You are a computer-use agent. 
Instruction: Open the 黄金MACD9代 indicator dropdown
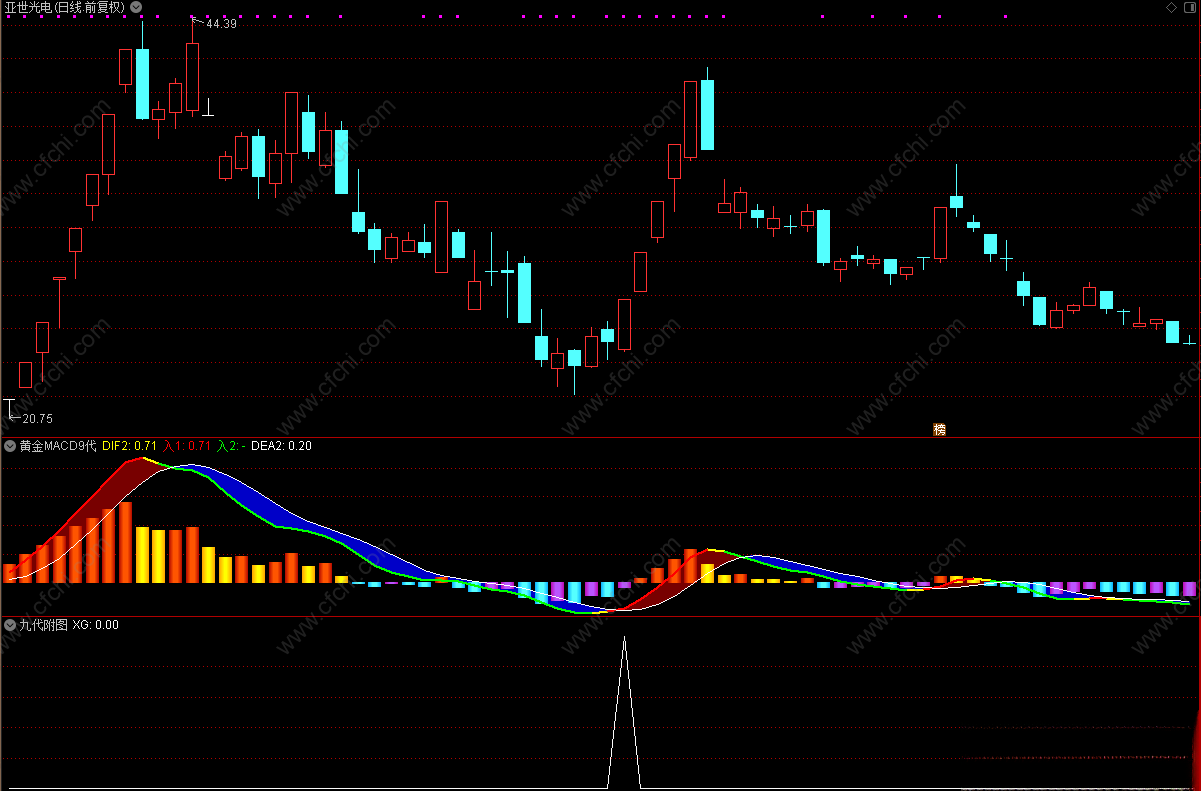point(10,446)
